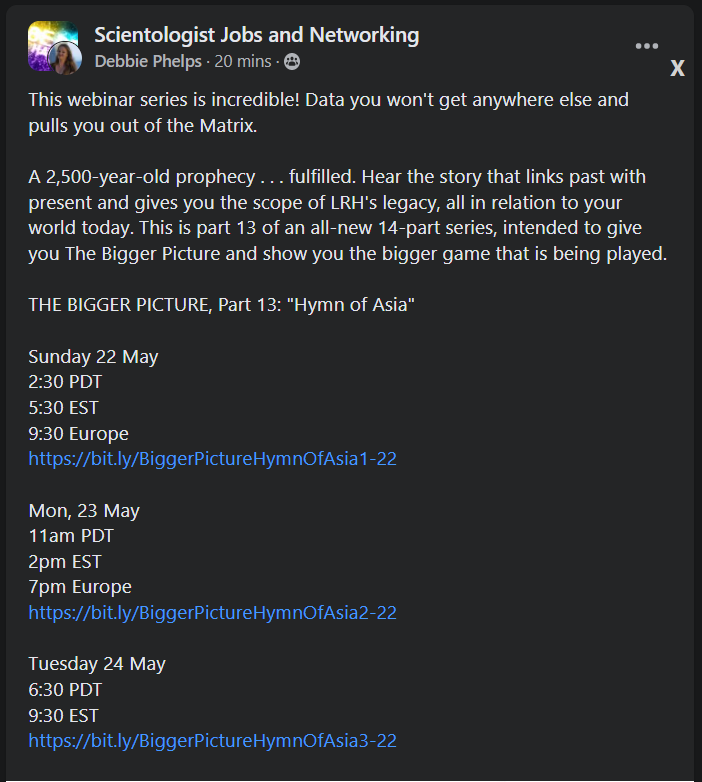Viewport: 702px width, 782px height.
Task: Open the Scientologist Jobs and Networking group
Action: pyautogui.click(x=256, y=35)
